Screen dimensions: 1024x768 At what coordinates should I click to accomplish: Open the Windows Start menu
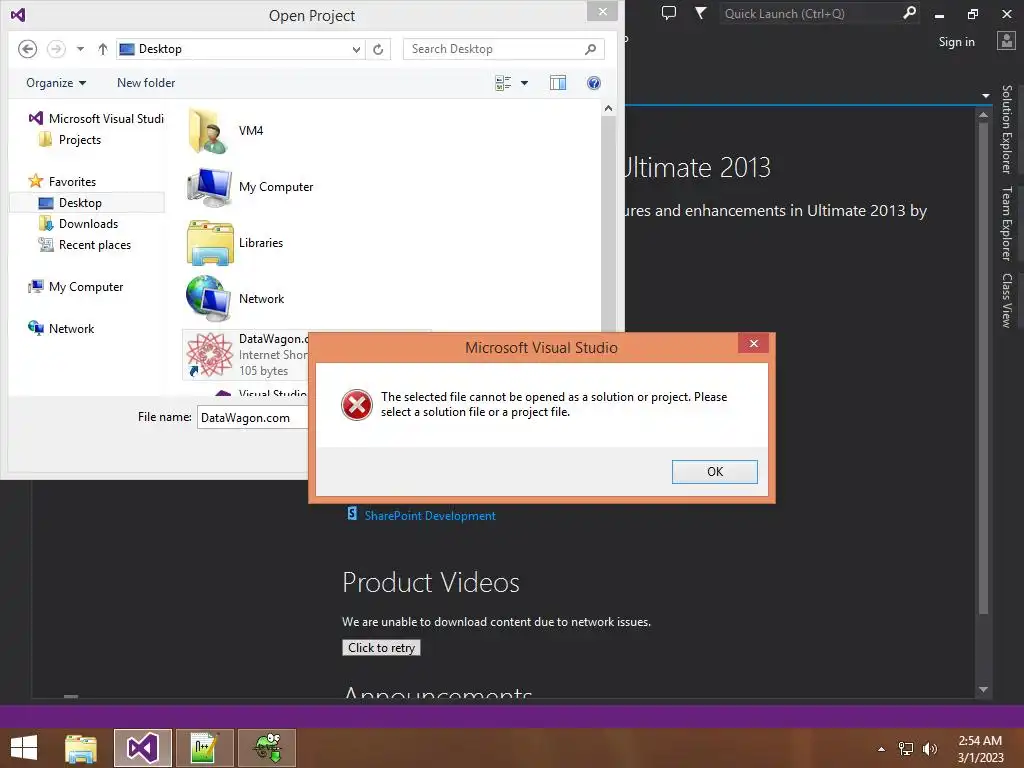click(x=24, y=748)
